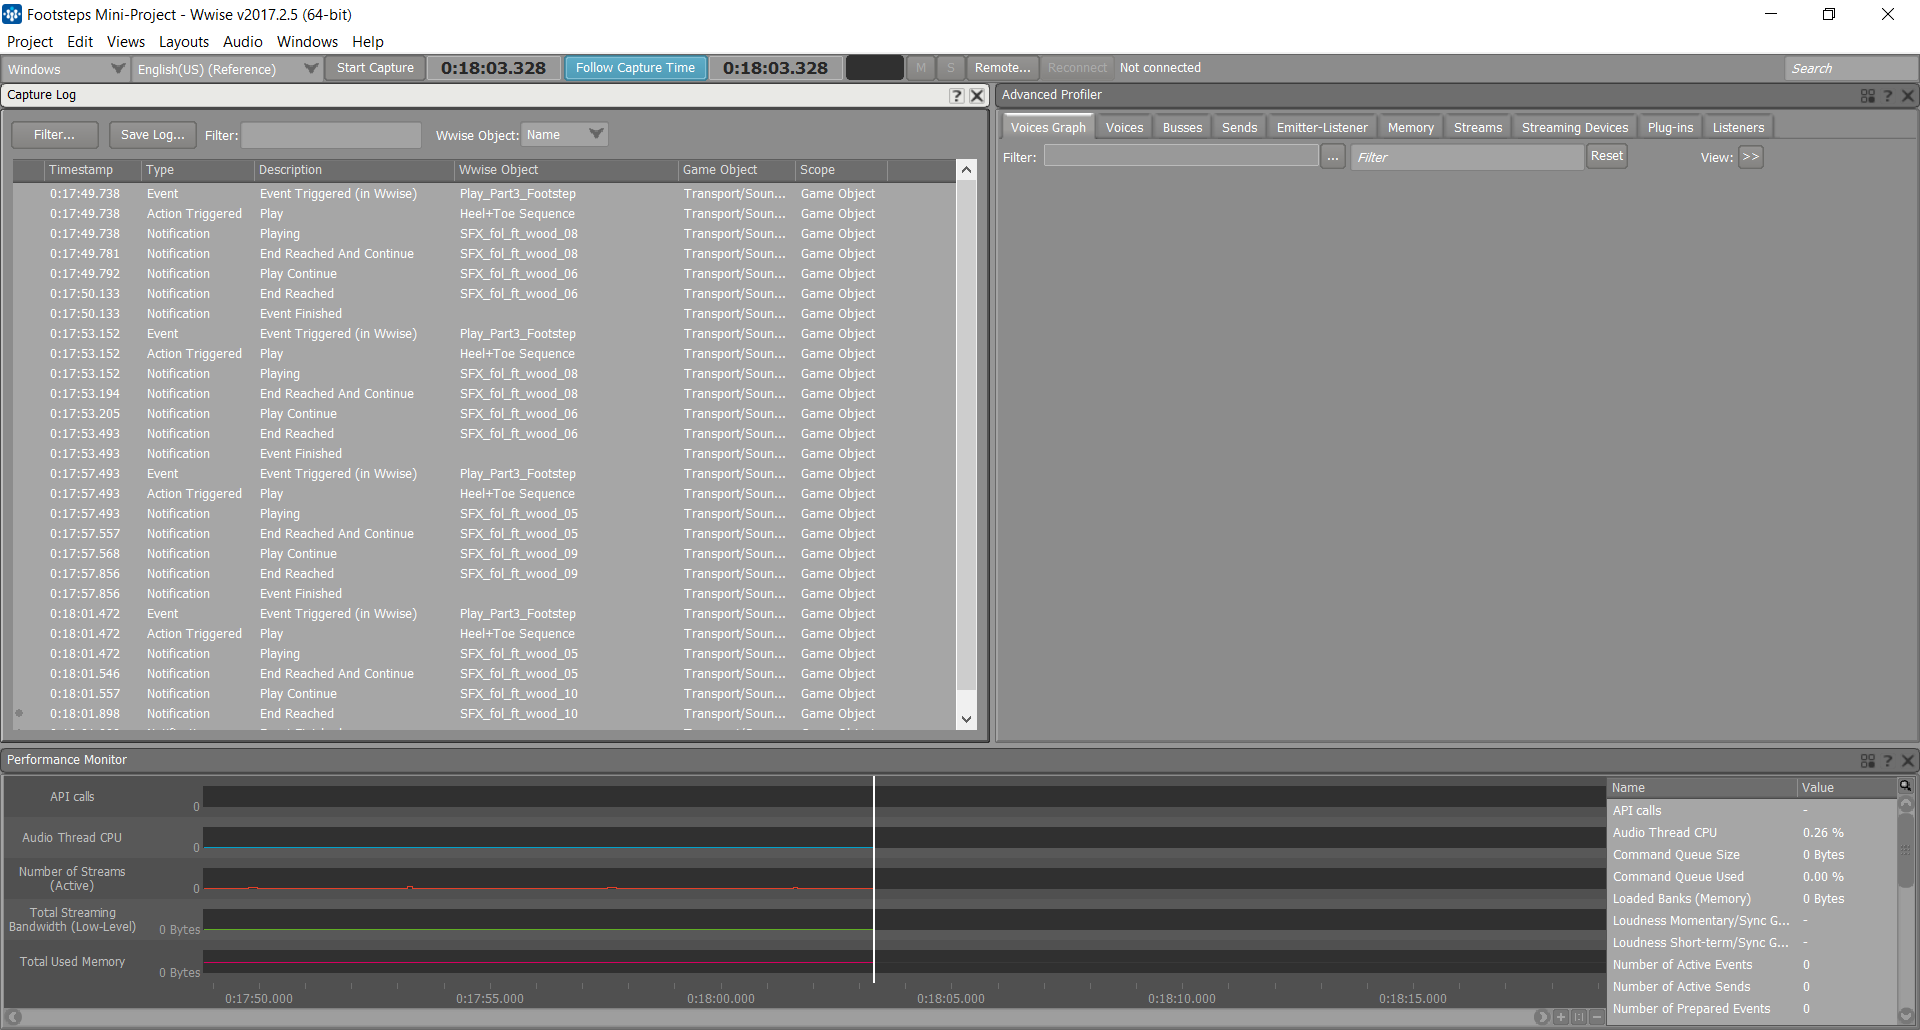The height and width of the screenshot is (1030, 1920).
Task: Click Advanced Profiler italic Filter field
Action: [1467, 157]
